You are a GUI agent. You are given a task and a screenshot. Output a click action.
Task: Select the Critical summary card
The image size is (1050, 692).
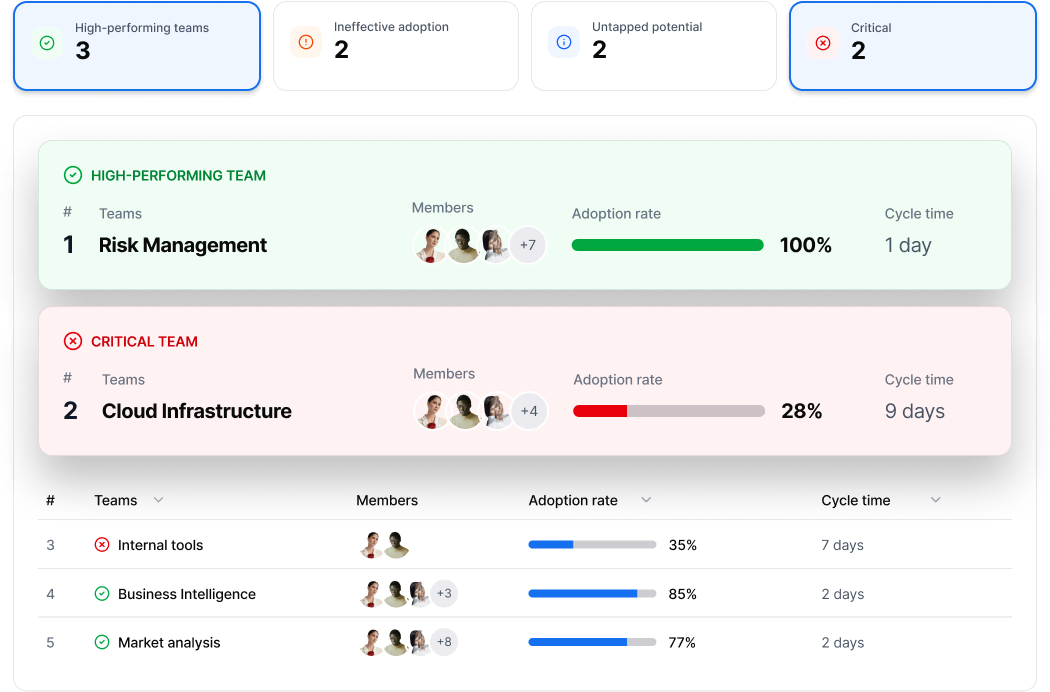click(x=913, y=46)
